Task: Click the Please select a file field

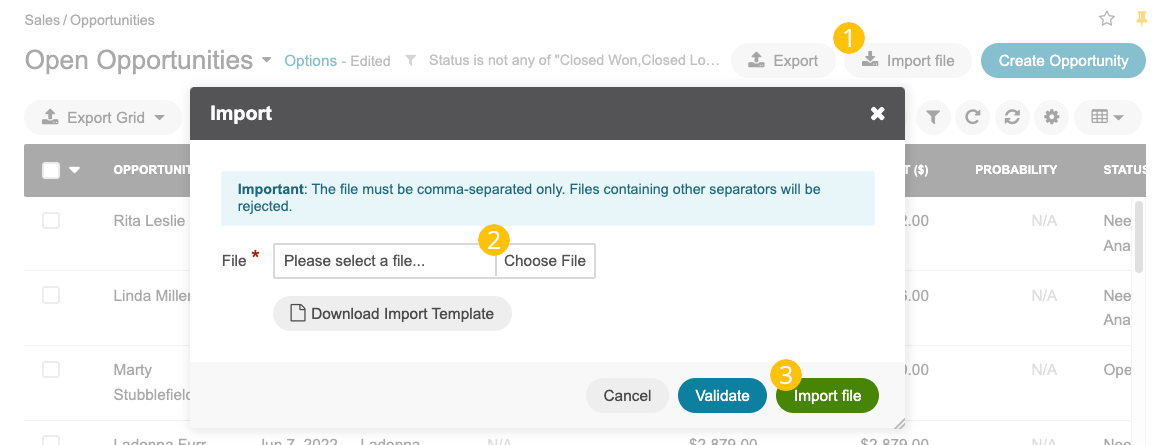Action: click(385, 261)
